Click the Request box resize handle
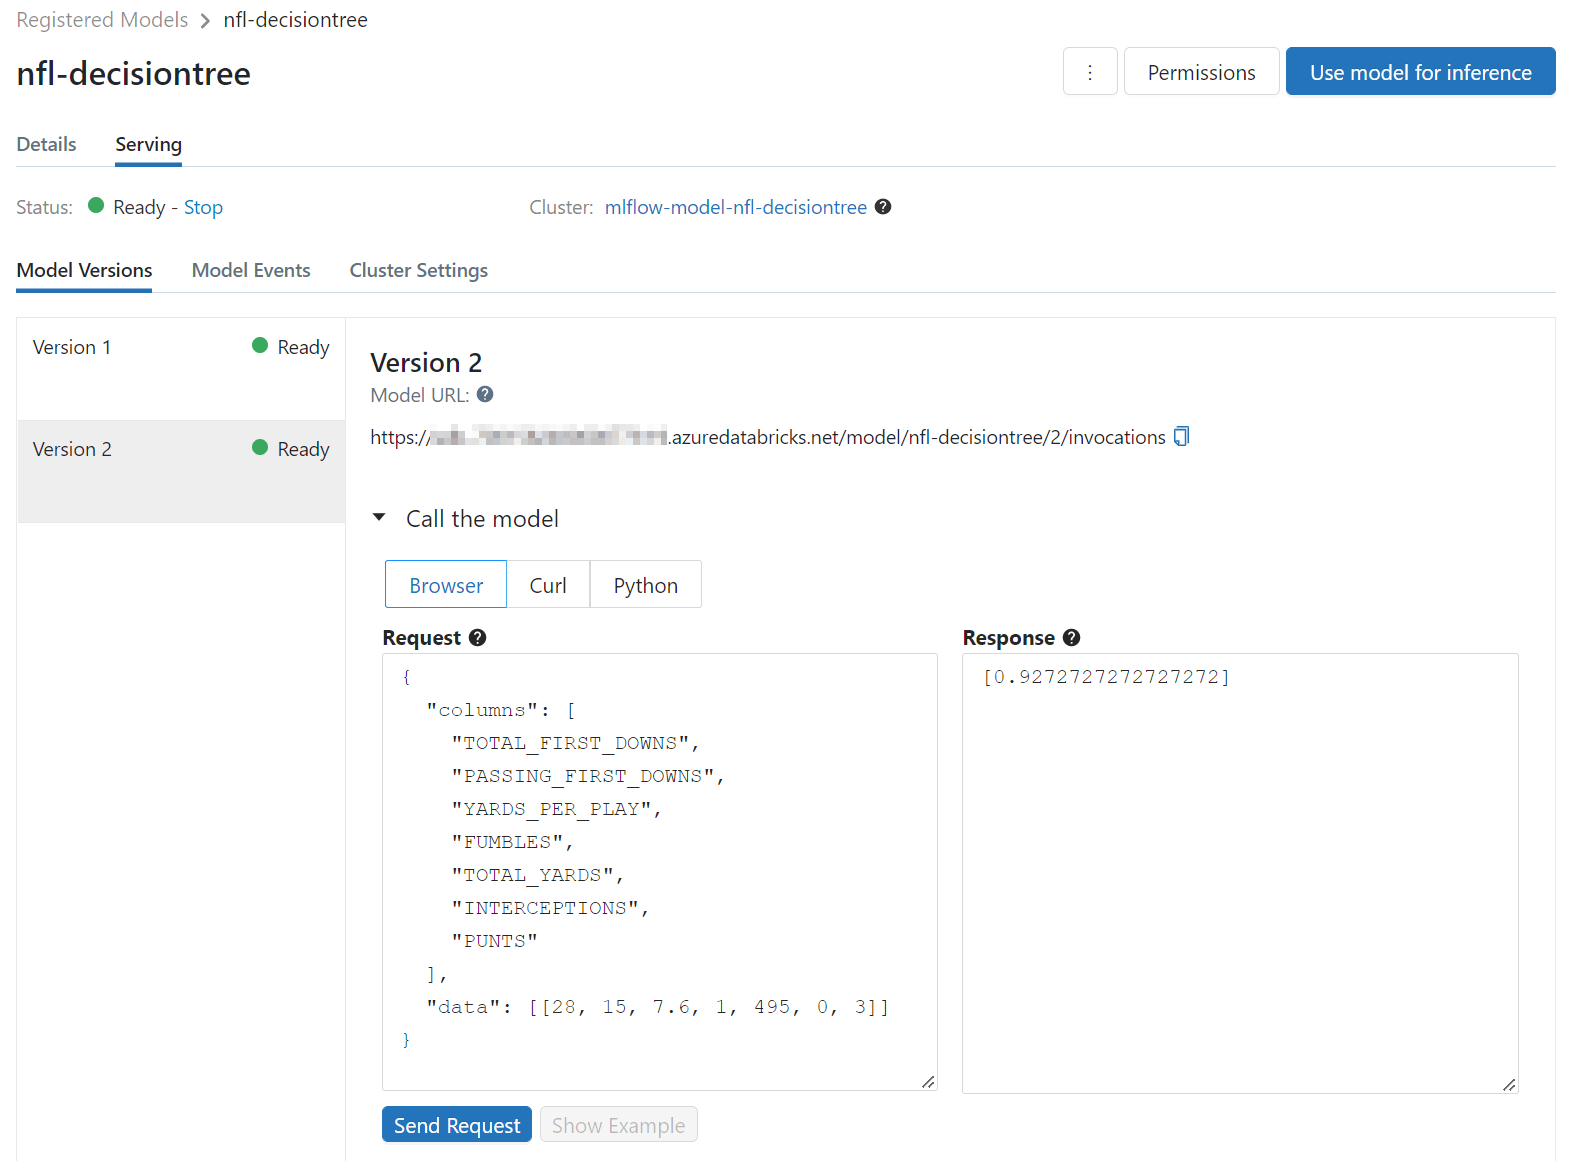 928,1081
